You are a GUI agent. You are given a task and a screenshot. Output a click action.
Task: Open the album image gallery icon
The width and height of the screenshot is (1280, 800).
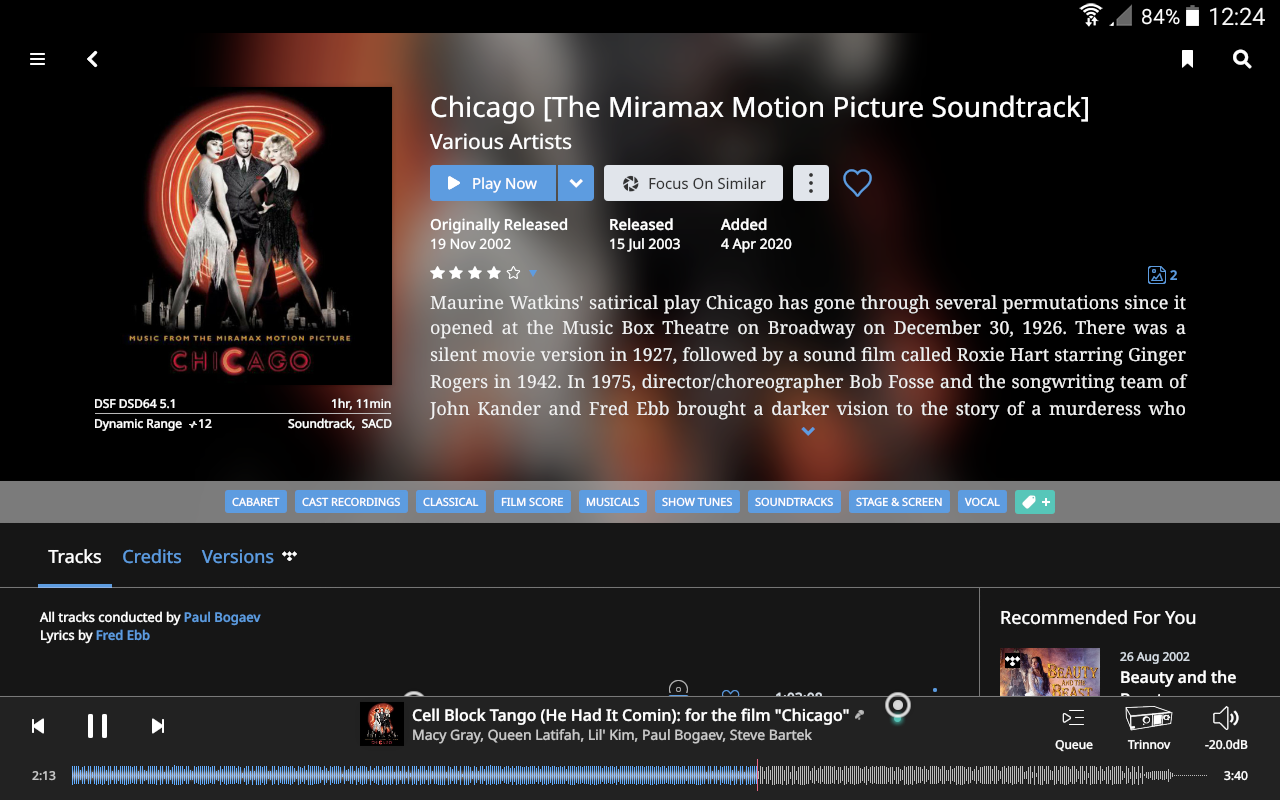(x=1162, y=275)
